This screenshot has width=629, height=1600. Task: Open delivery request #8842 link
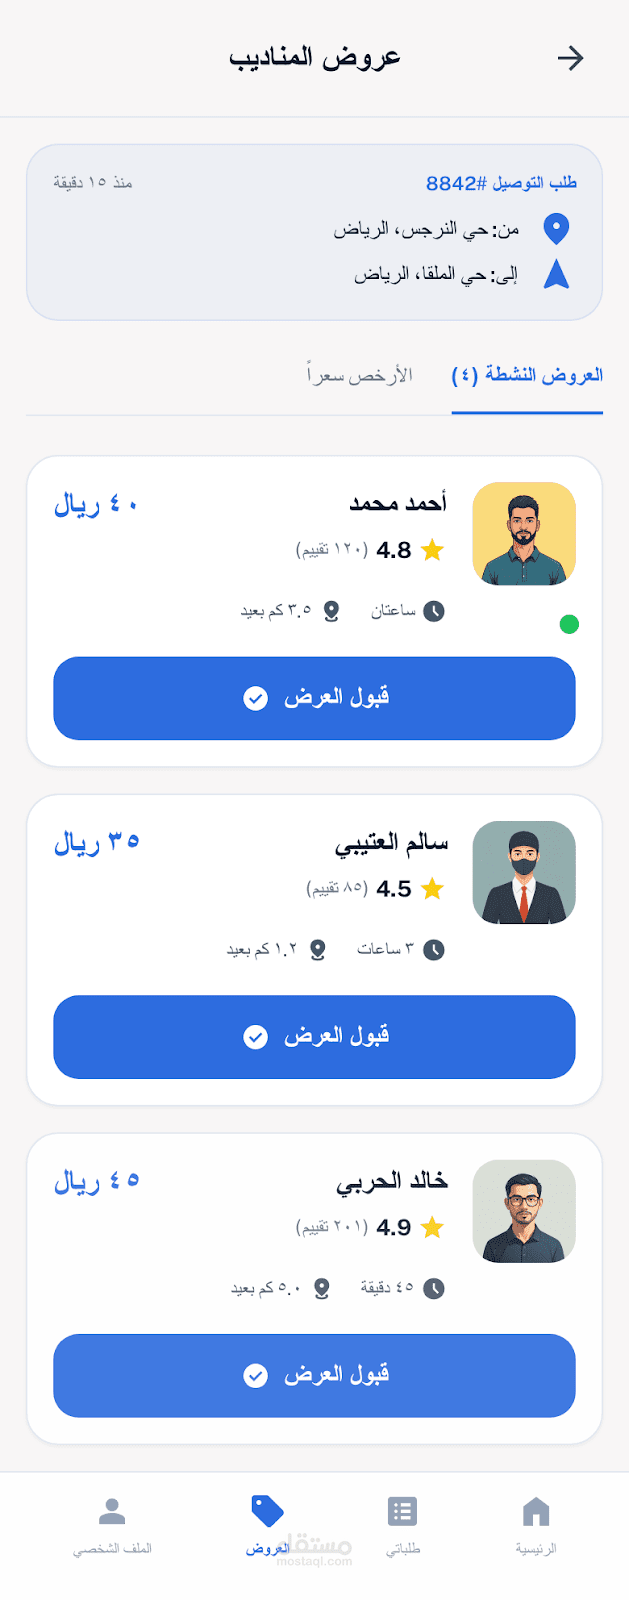click(x=501, y=183)
